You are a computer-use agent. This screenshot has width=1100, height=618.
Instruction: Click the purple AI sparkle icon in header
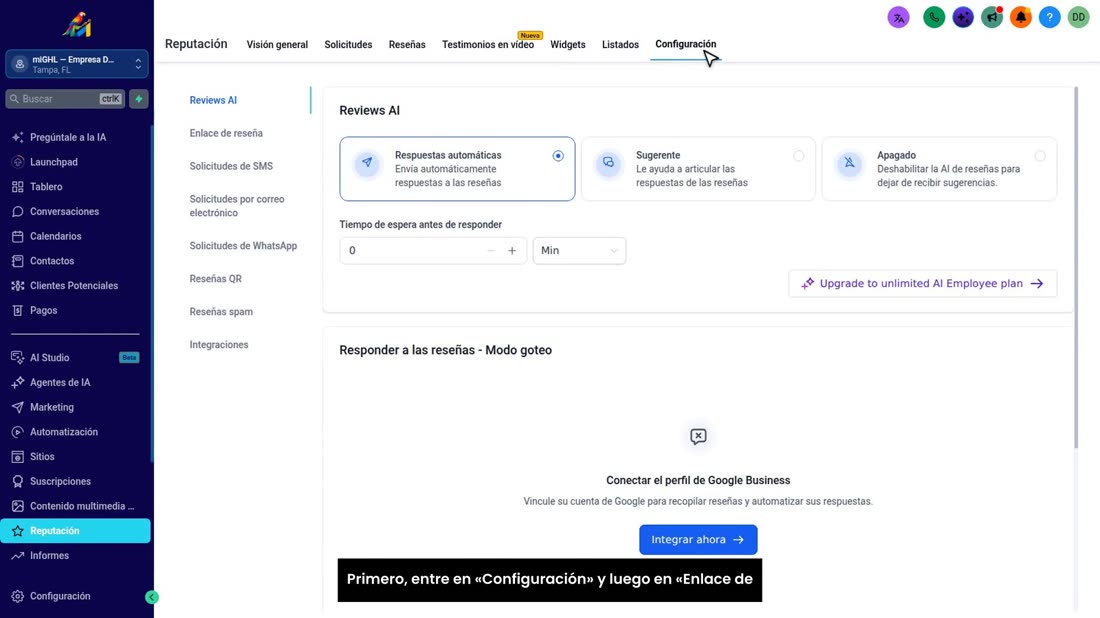[963, 18]
